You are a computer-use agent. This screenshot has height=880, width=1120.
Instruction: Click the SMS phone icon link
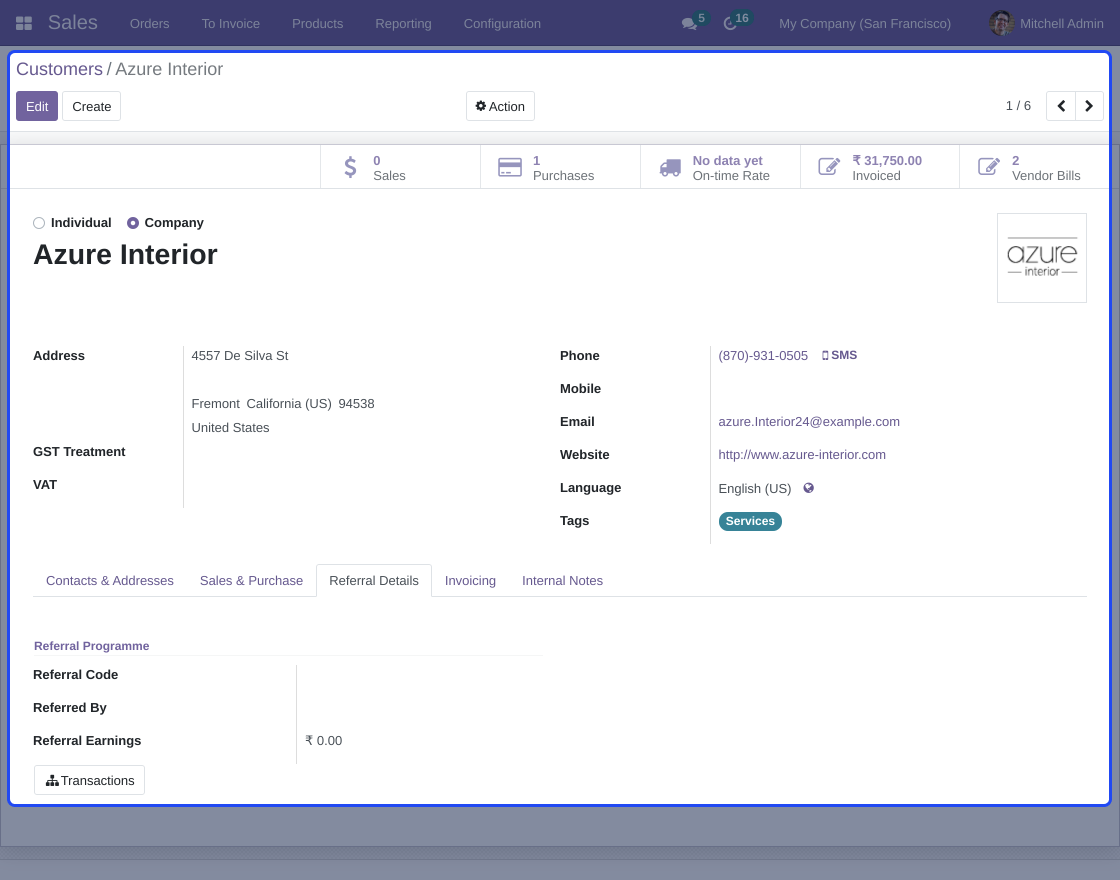coord(839,355)
